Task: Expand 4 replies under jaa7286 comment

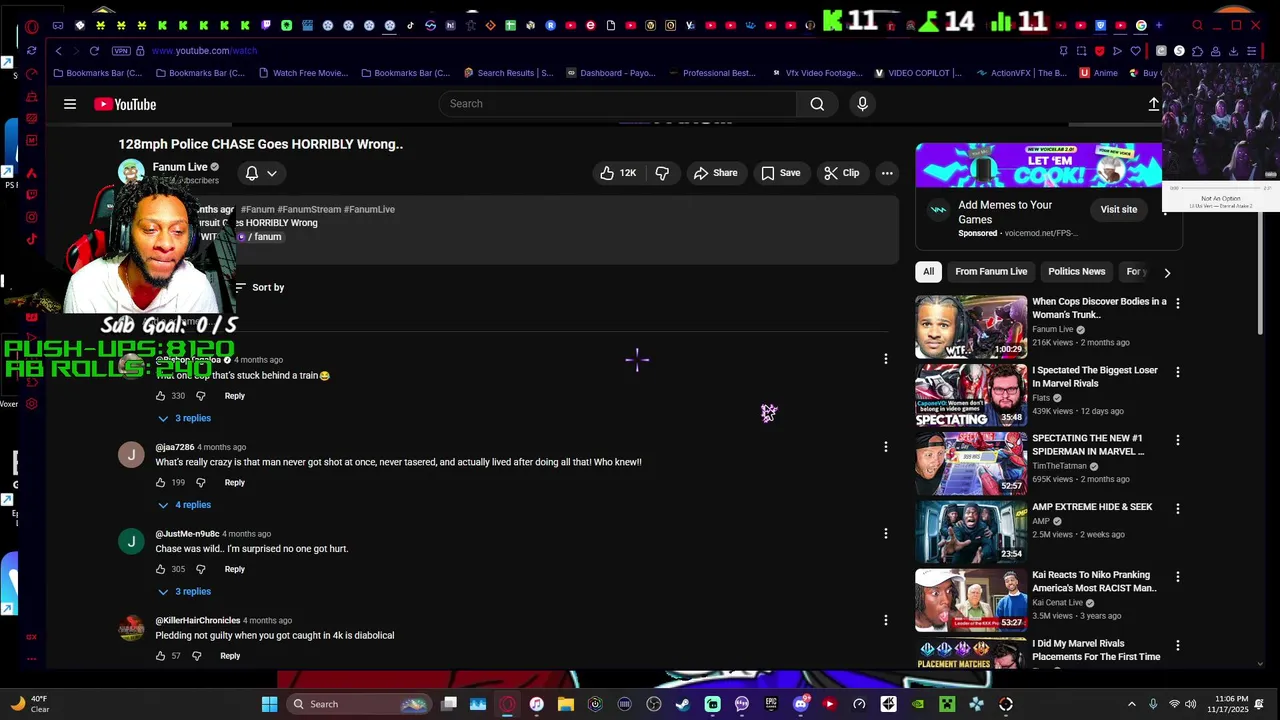Action: tap(184, 505)
